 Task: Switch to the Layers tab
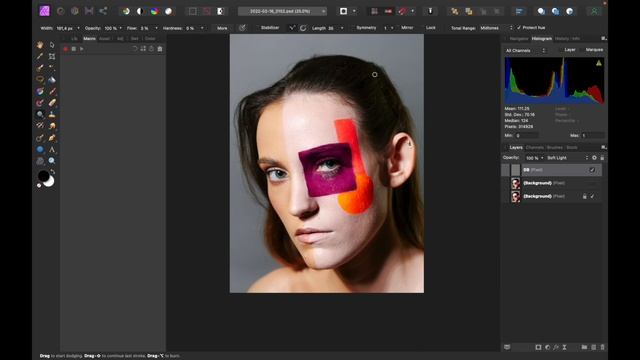(x=516, y=147)
